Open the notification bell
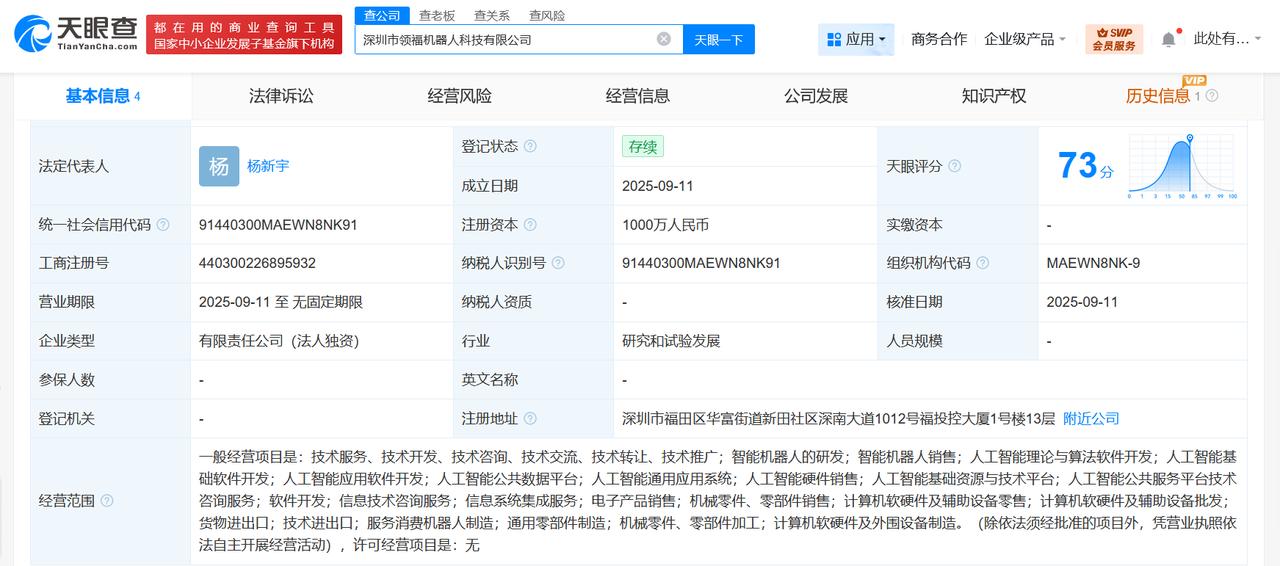Screen dimensions: 1280x566 pos(1168,39)
